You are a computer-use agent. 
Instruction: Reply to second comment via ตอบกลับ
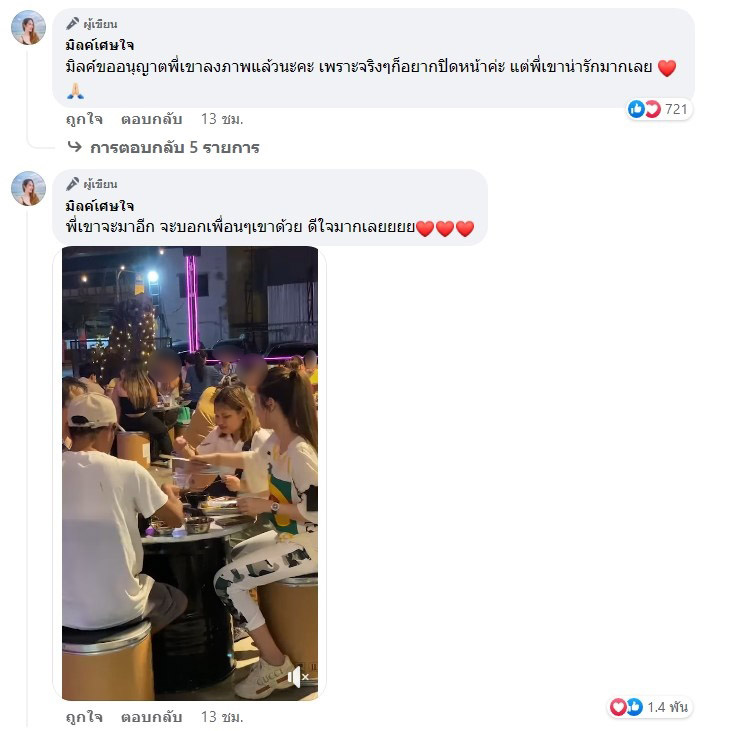point(151,717)
